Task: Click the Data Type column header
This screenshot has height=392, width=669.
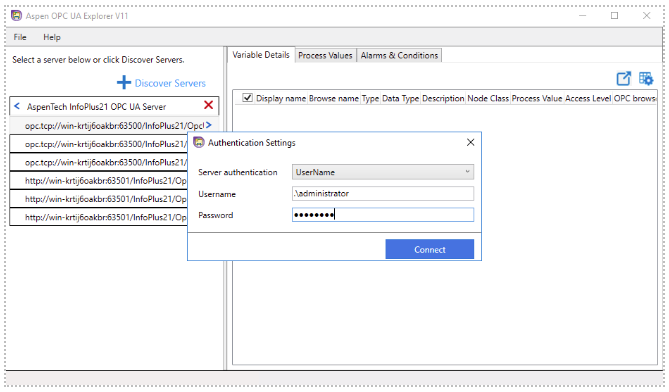Action: coord(400,98)
